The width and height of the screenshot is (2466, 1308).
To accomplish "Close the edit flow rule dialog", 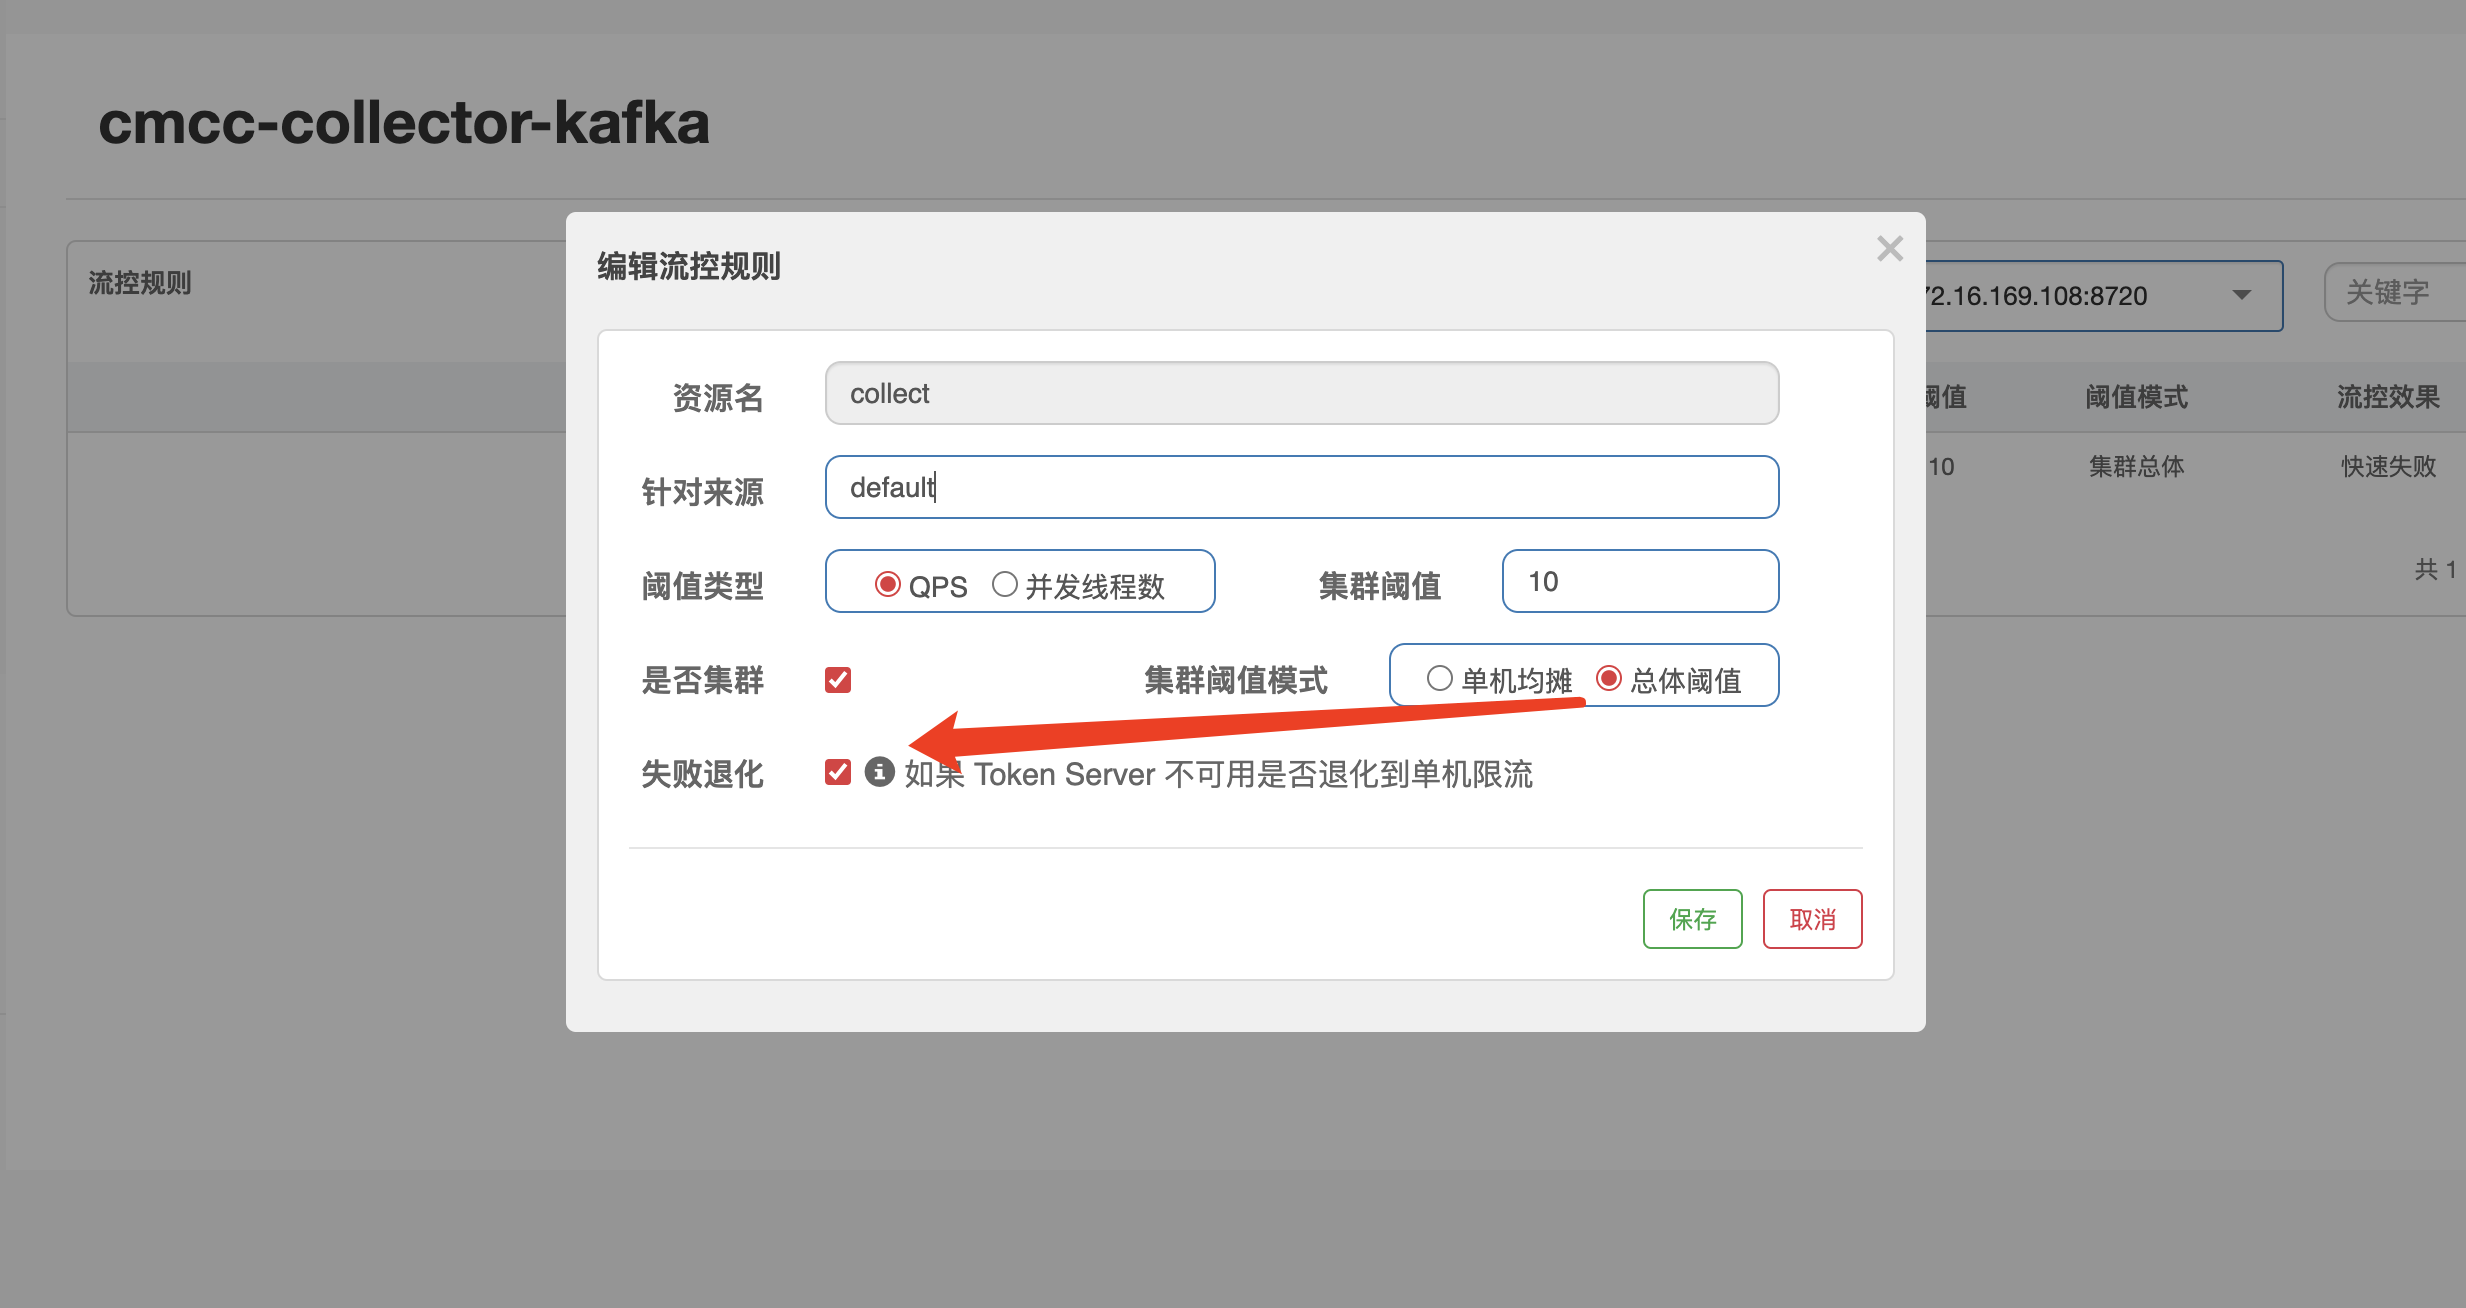I will point(1889,248).
